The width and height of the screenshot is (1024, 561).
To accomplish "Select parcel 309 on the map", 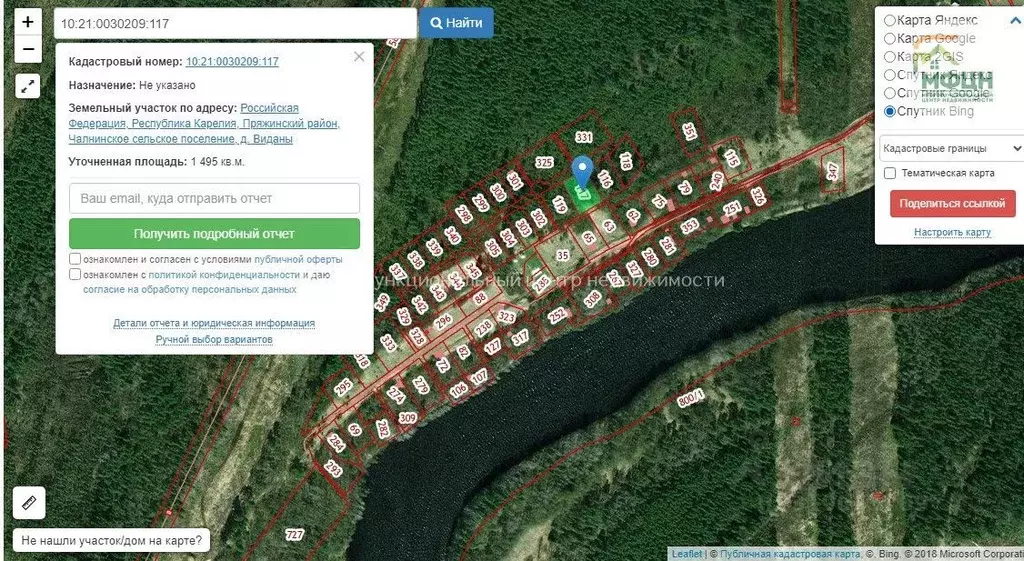I will click(408, 418).
